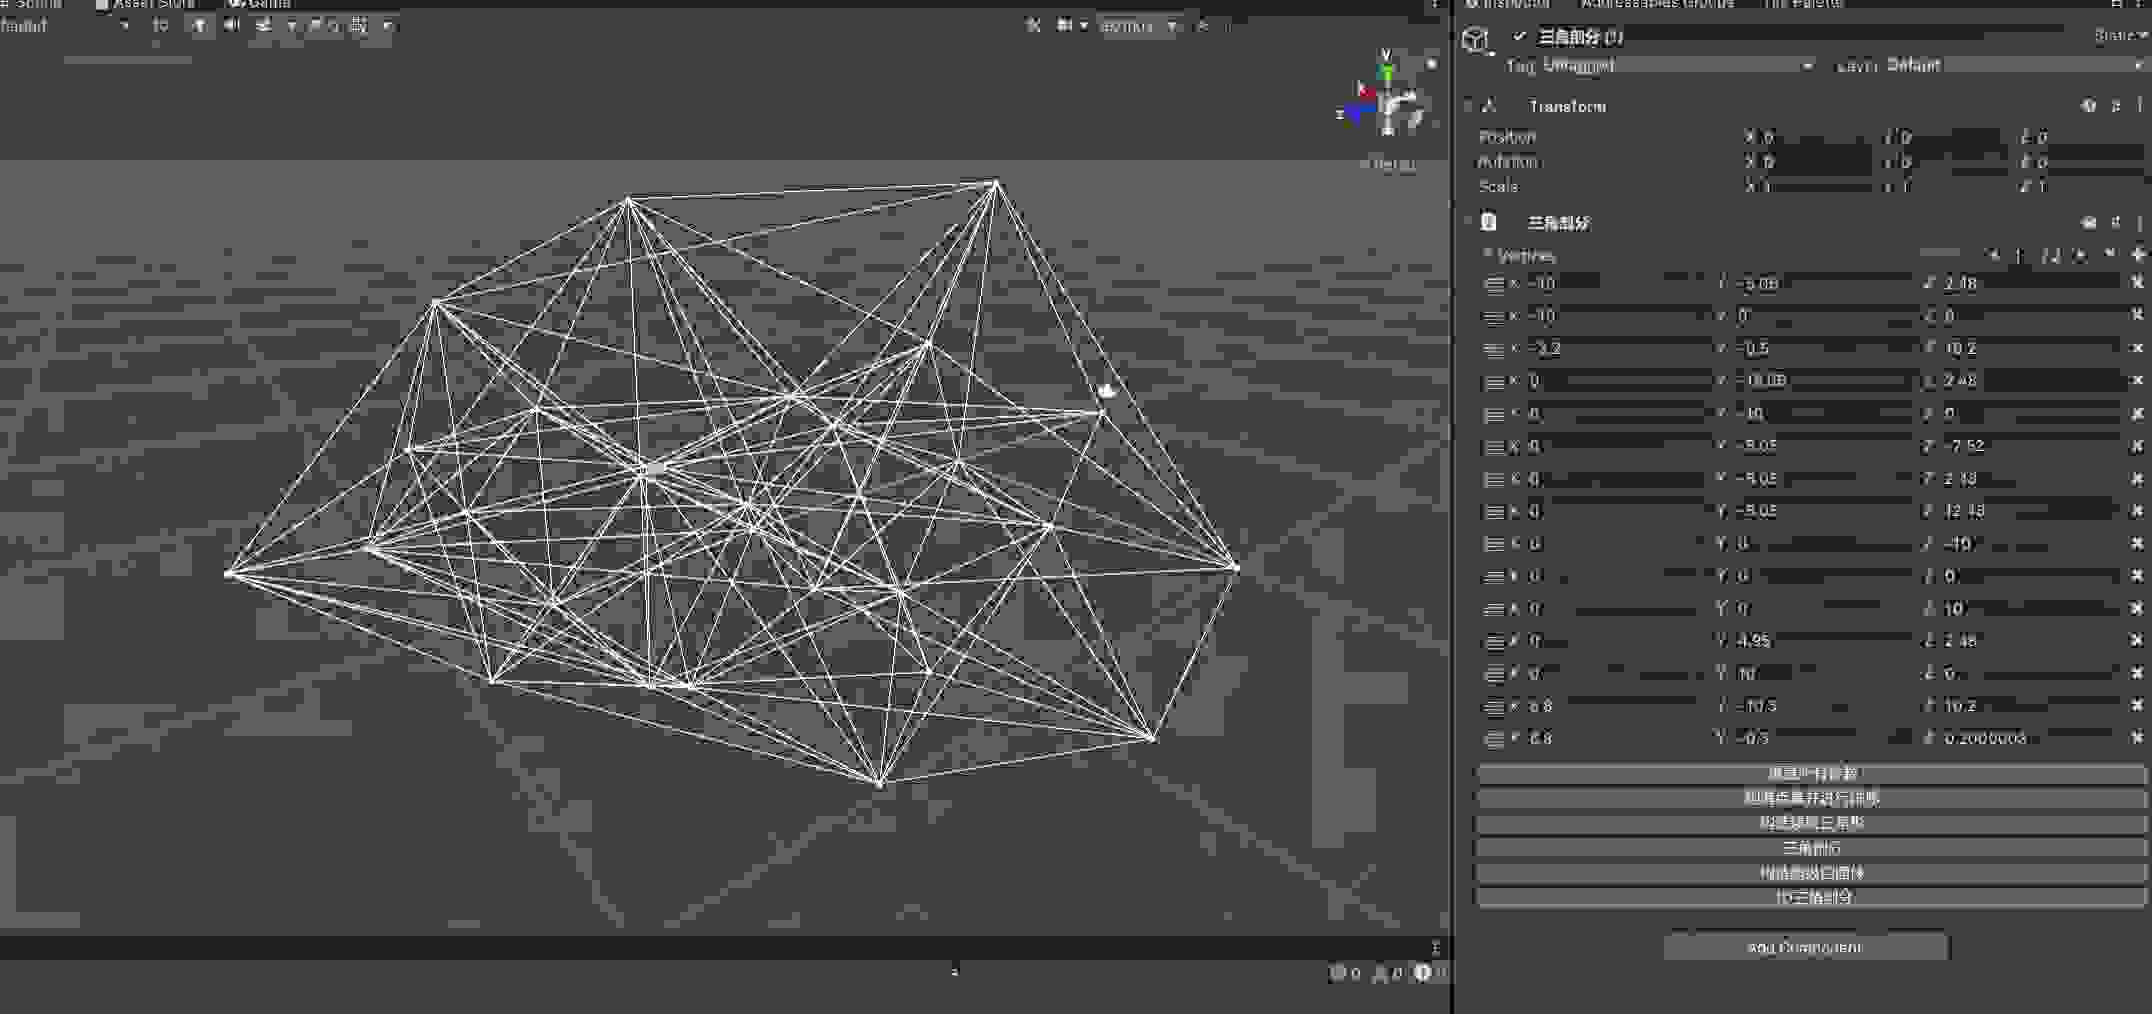Screen dimensions: 2152x1014
Task: Toggle scene lighting in the Scene toolbar
Action: (x=200, y=26)
